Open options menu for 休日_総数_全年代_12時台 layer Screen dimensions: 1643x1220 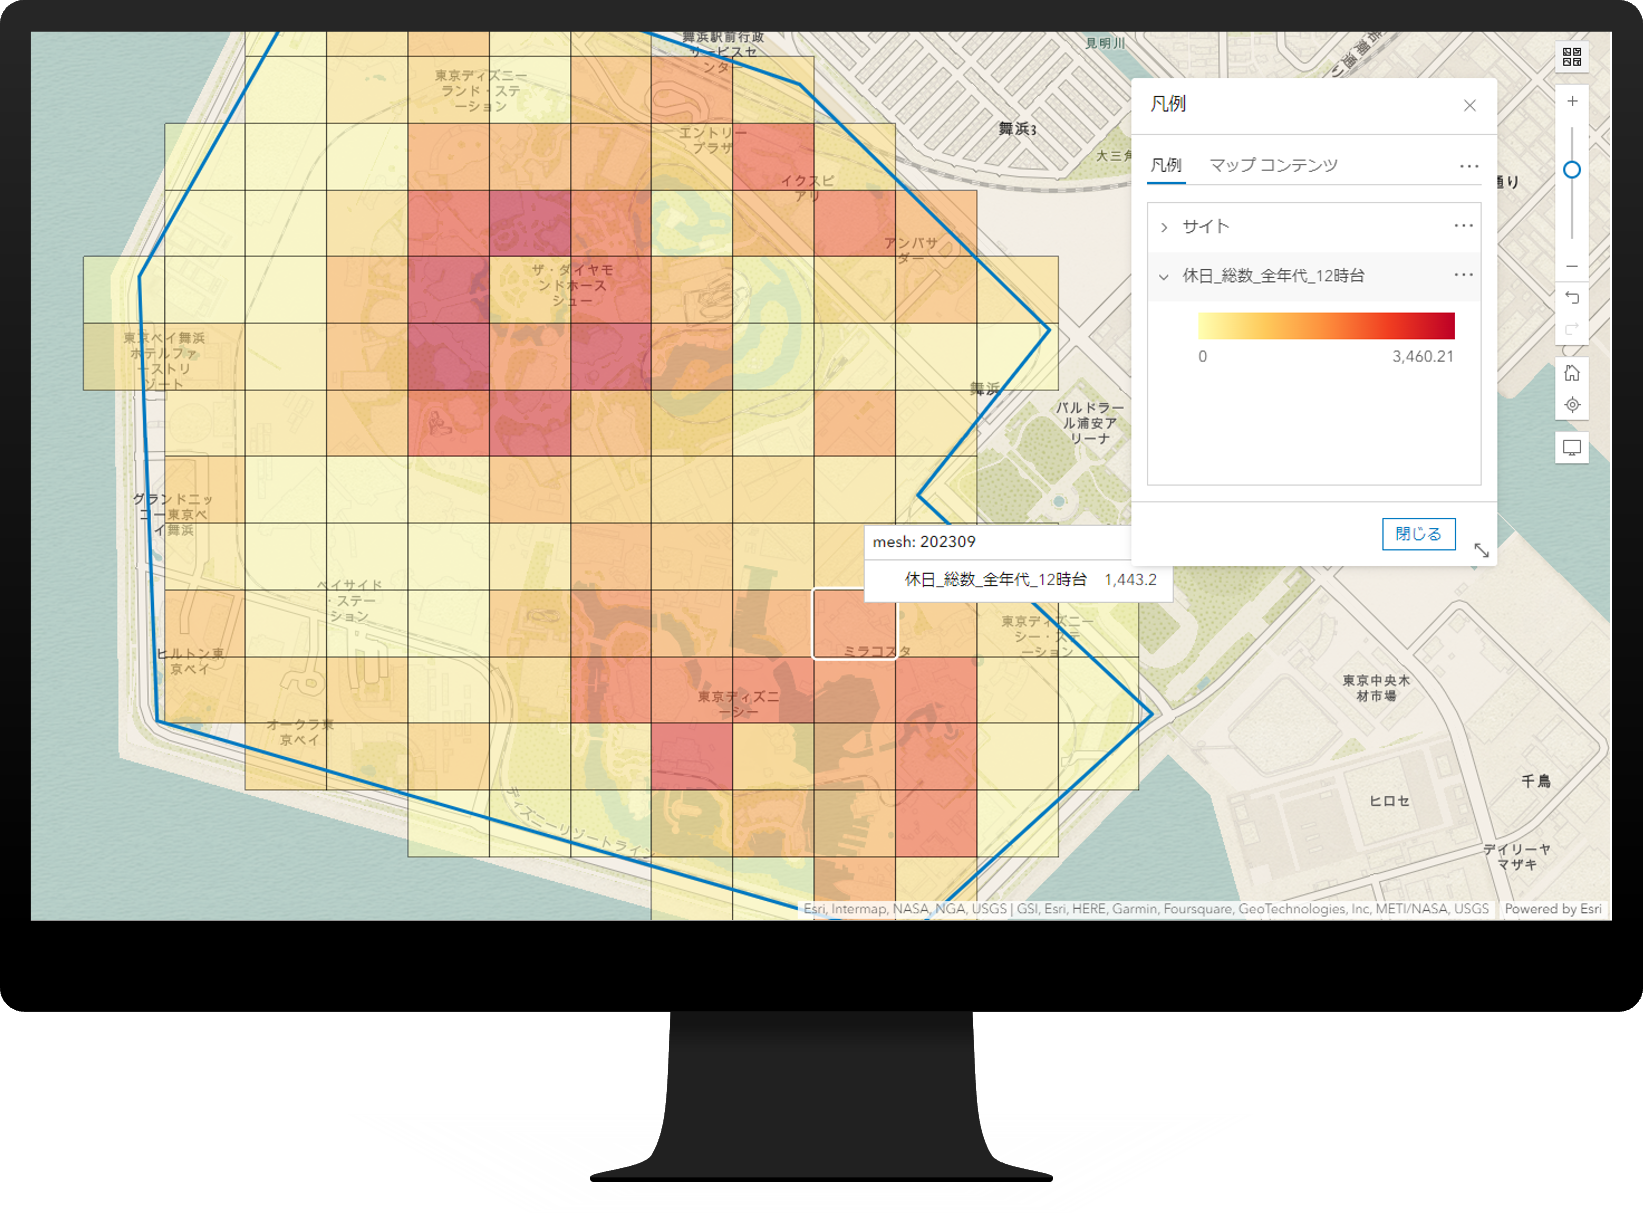[x=1463, y=275]
